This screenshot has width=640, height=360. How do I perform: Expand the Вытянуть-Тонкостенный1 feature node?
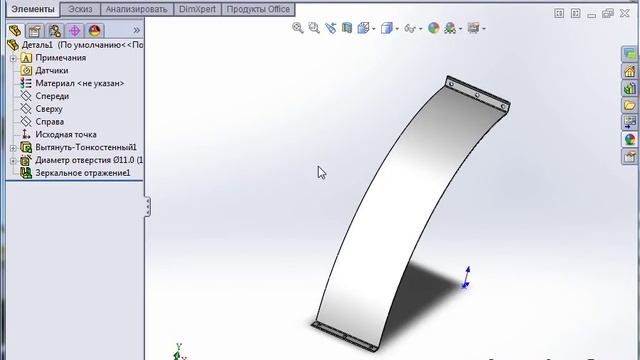(13, 148)
